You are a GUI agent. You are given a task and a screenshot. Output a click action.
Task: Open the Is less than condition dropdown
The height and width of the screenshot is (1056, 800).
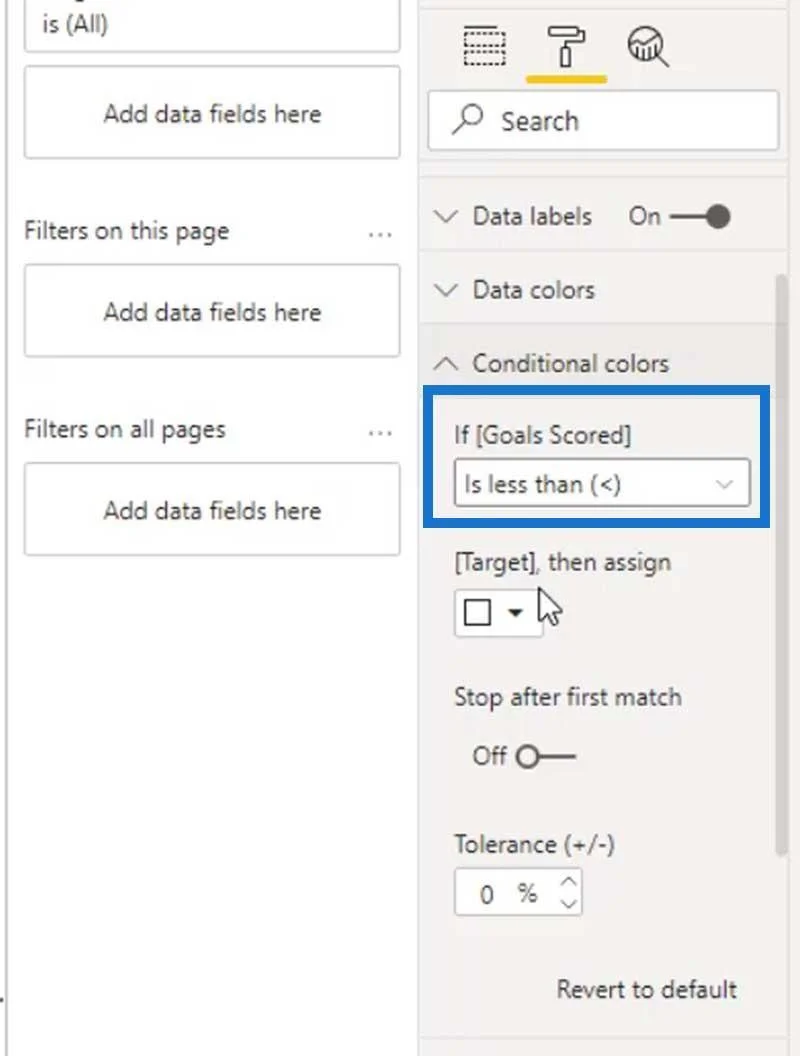[x=602, y=483]
